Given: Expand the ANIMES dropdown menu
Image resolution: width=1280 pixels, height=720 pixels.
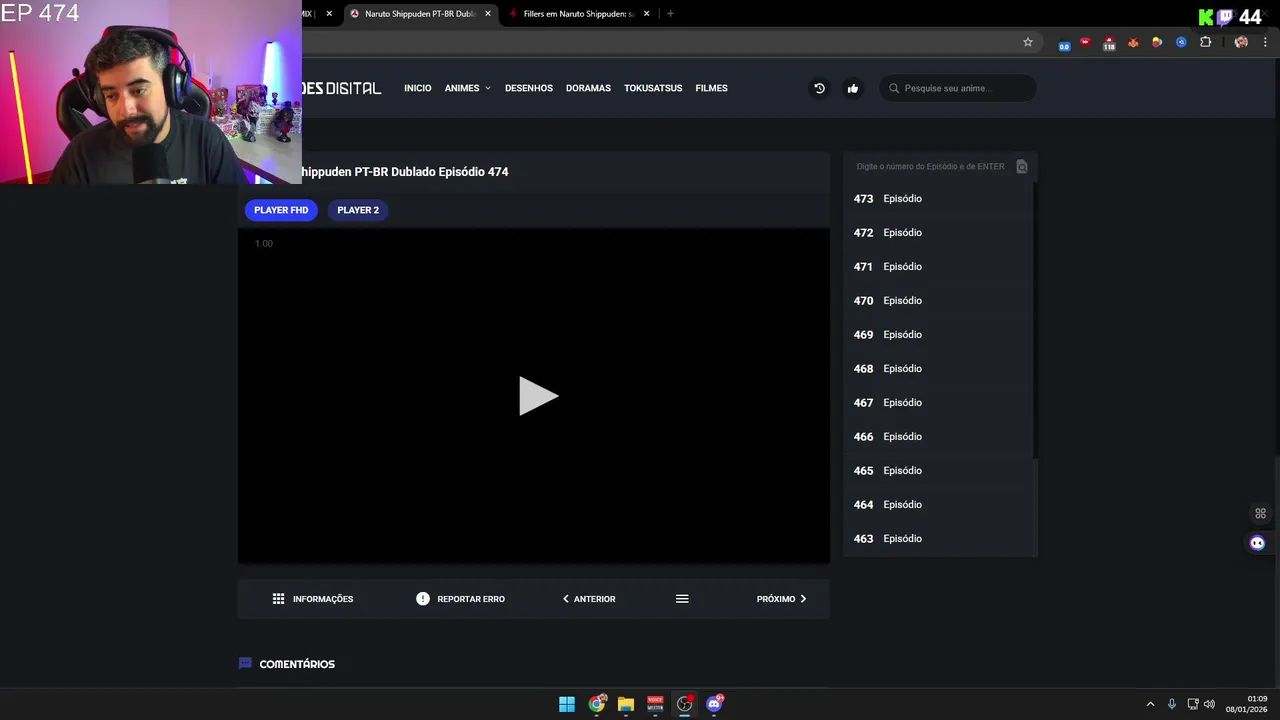Looking at the screenshot, I should coord(467,88).
